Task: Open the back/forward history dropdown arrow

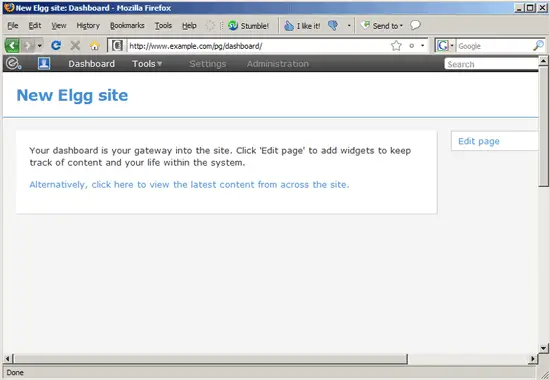Action: coord(39,46)
